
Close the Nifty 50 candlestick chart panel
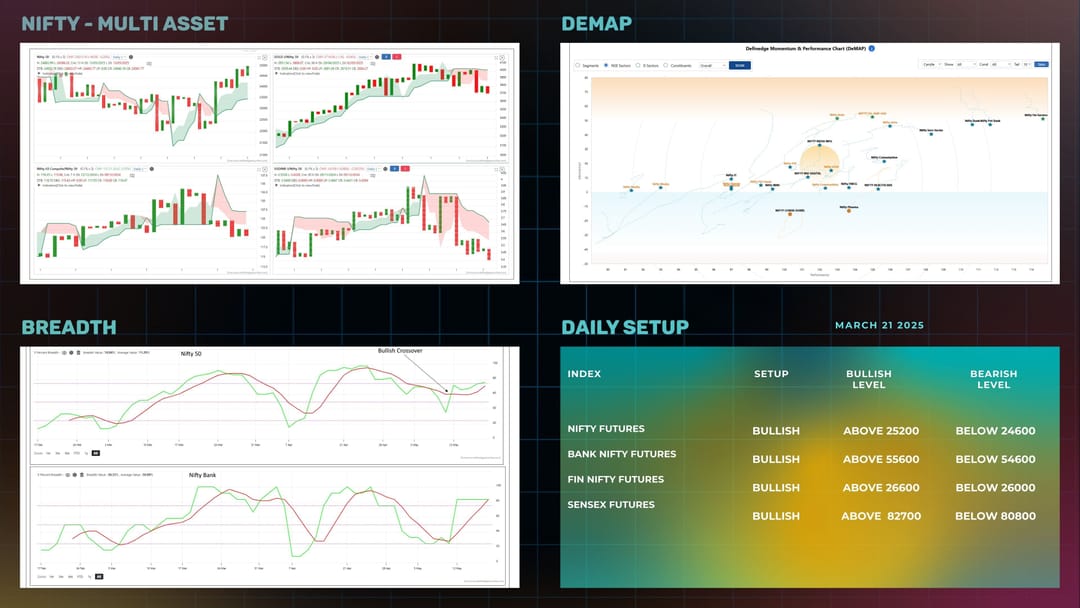[264, 58]
